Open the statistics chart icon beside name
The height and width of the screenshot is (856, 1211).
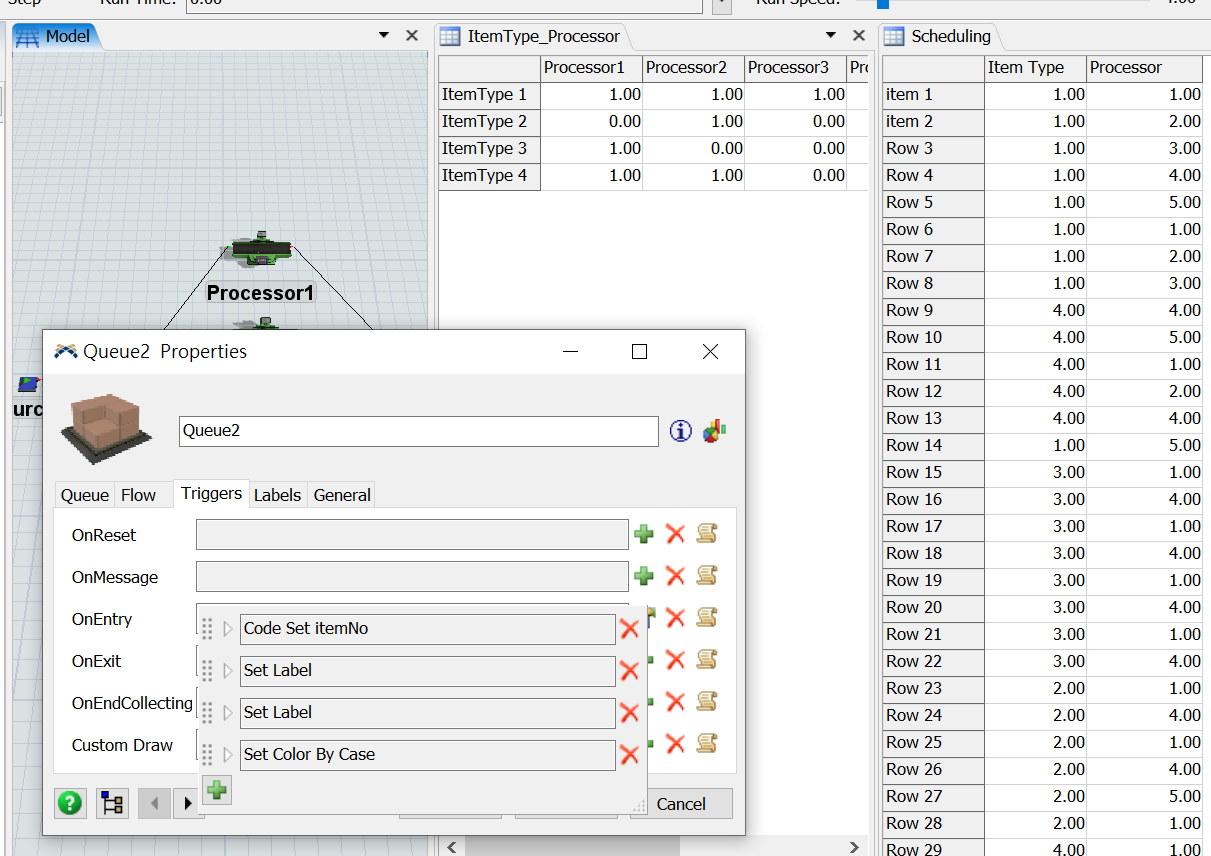point(714,431)
